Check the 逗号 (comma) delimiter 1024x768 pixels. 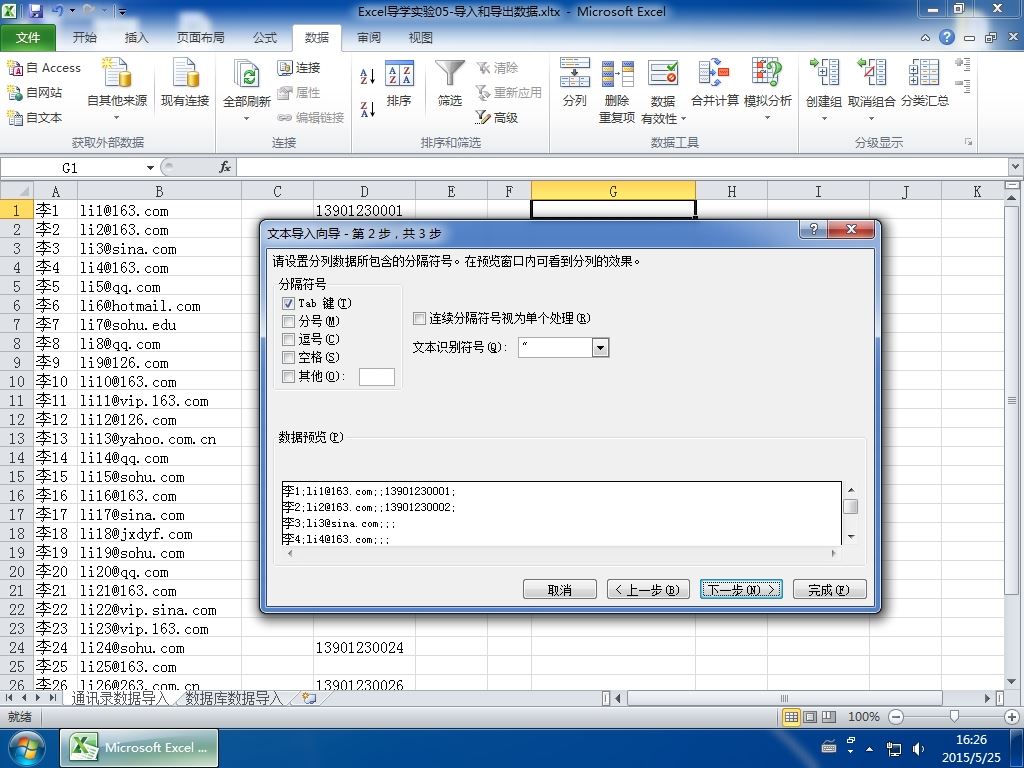coord(289,340)
